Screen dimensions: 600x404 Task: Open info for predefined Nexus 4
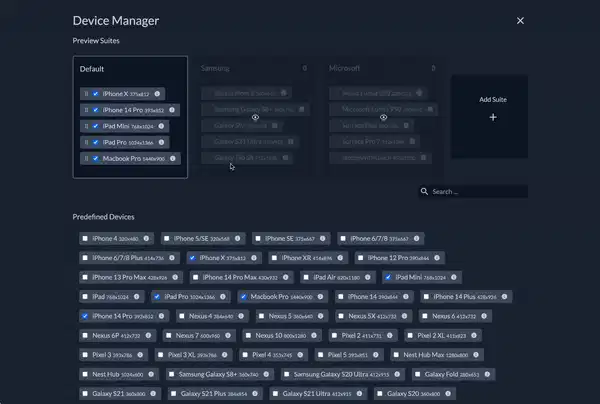click(241, 316)
